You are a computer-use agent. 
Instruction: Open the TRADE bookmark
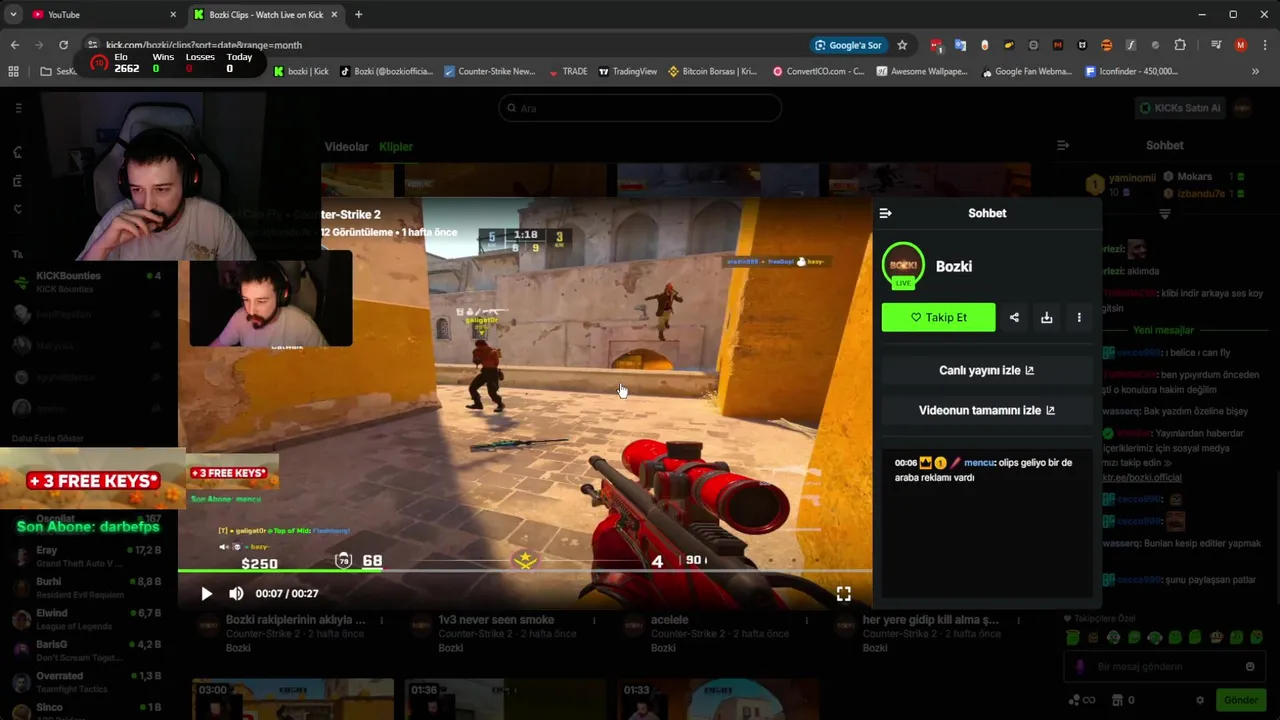tap(569, 71)
